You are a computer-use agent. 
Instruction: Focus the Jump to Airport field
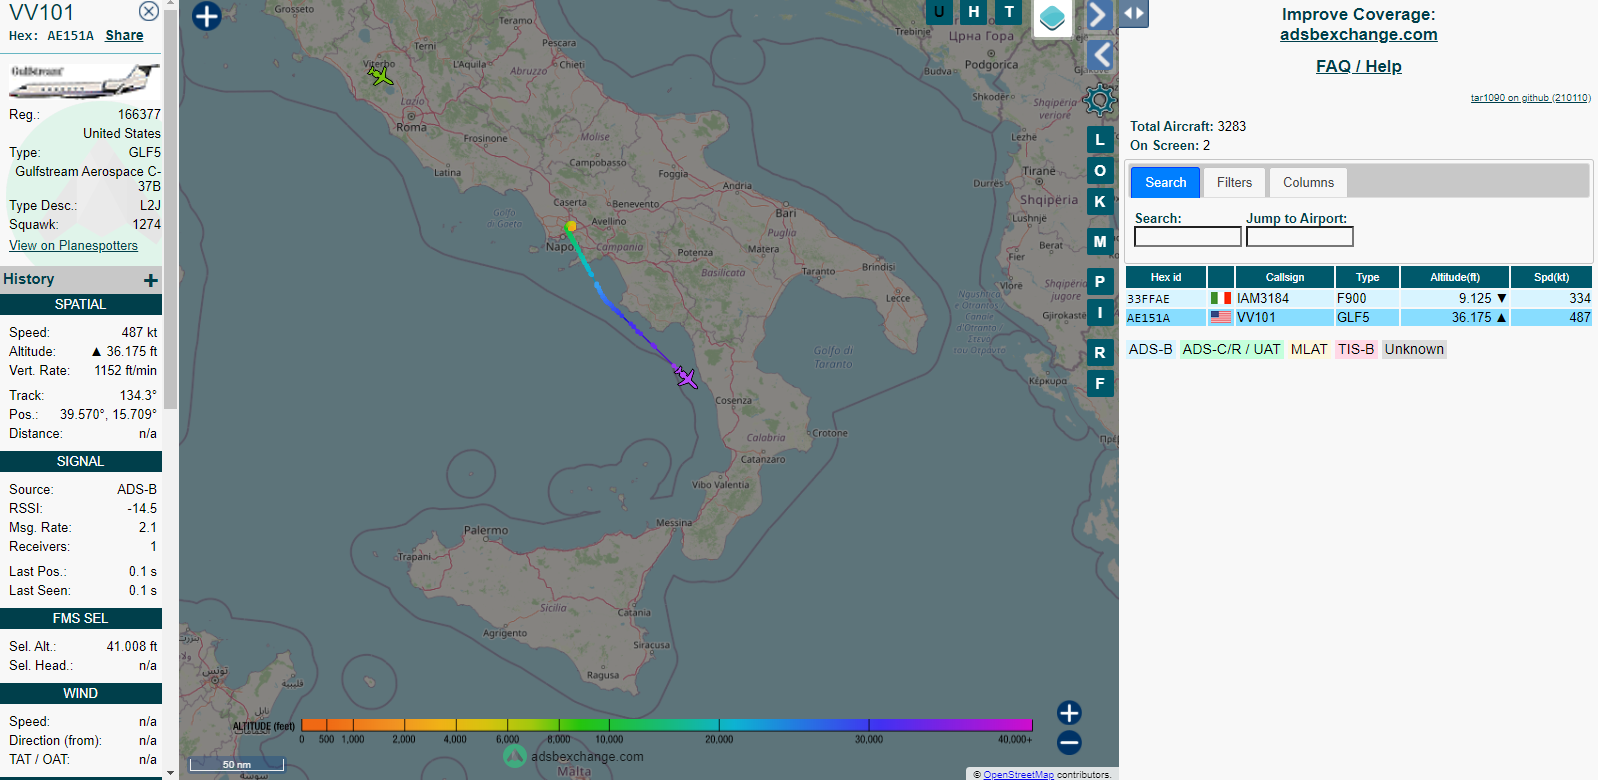click(x=1299, y=236)
